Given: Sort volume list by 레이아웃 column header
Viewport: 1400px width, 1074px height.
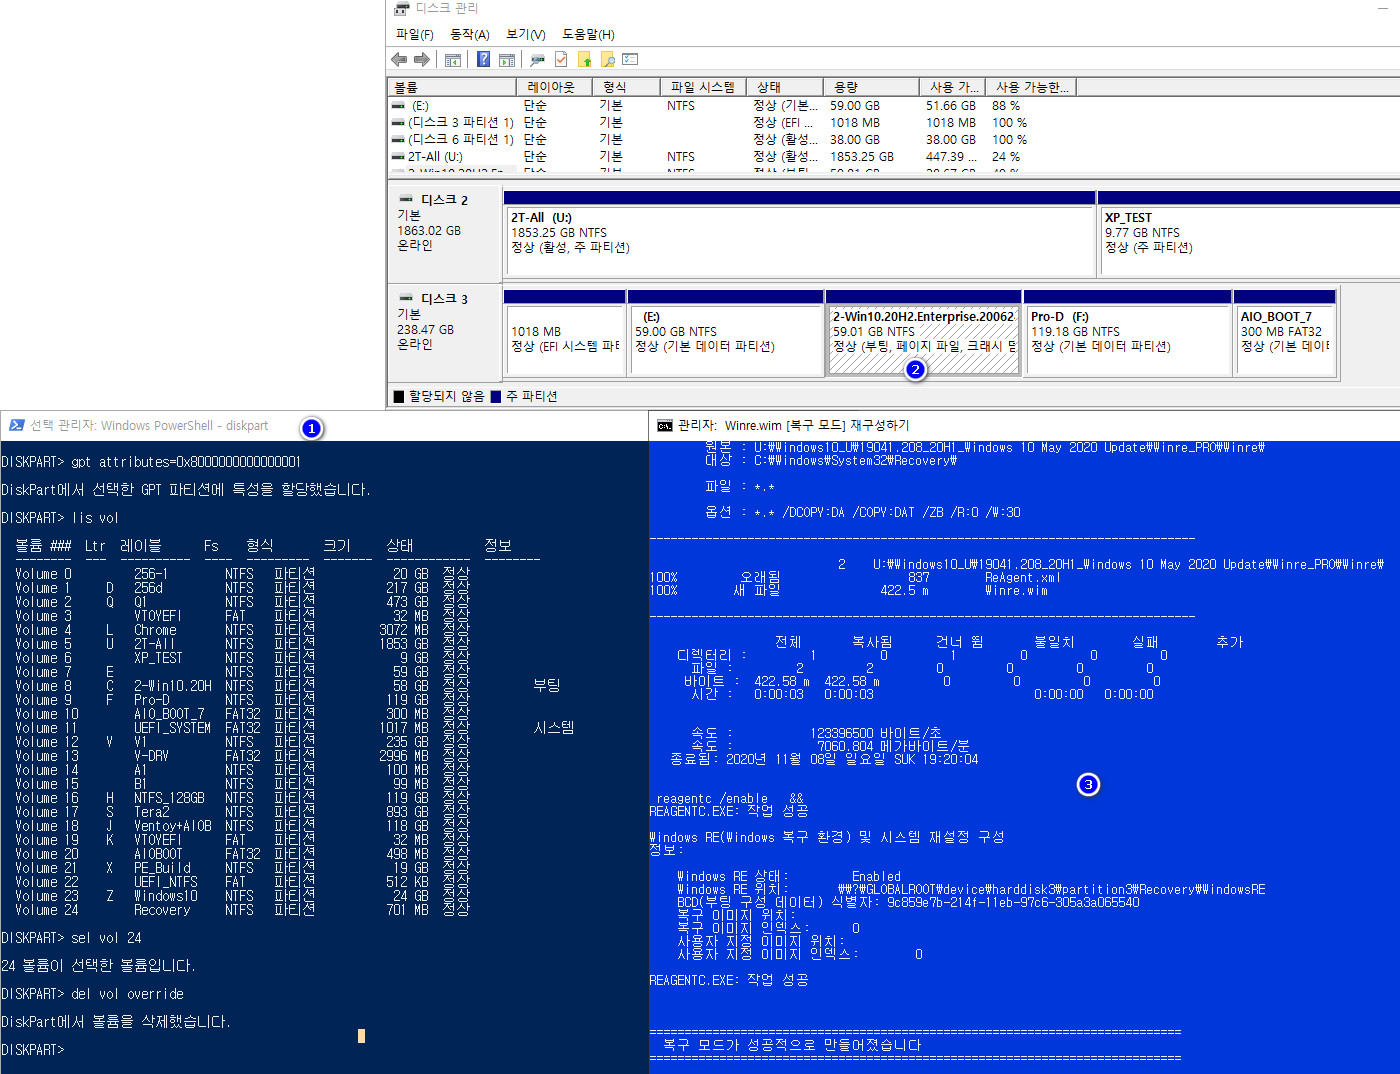Looking at the screenshot, I should [554, 87].
